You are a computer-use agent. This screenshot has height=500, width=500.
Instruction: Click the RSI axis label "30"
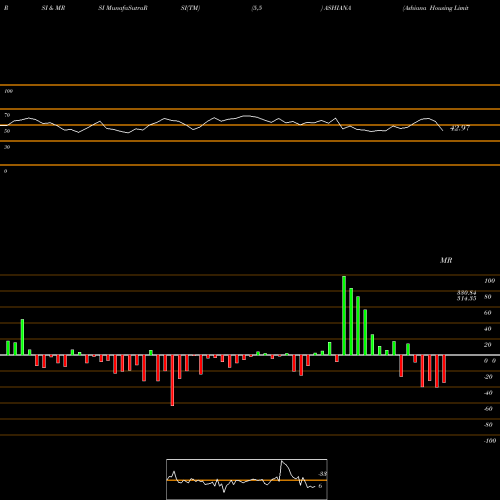(7, 147)
